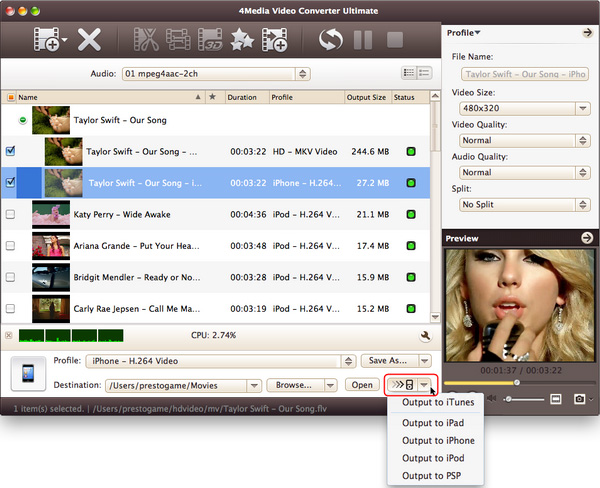Expand the Video Size 480x320 dropdown
This screenshot has width=600, height=488.
pos(524,107)
